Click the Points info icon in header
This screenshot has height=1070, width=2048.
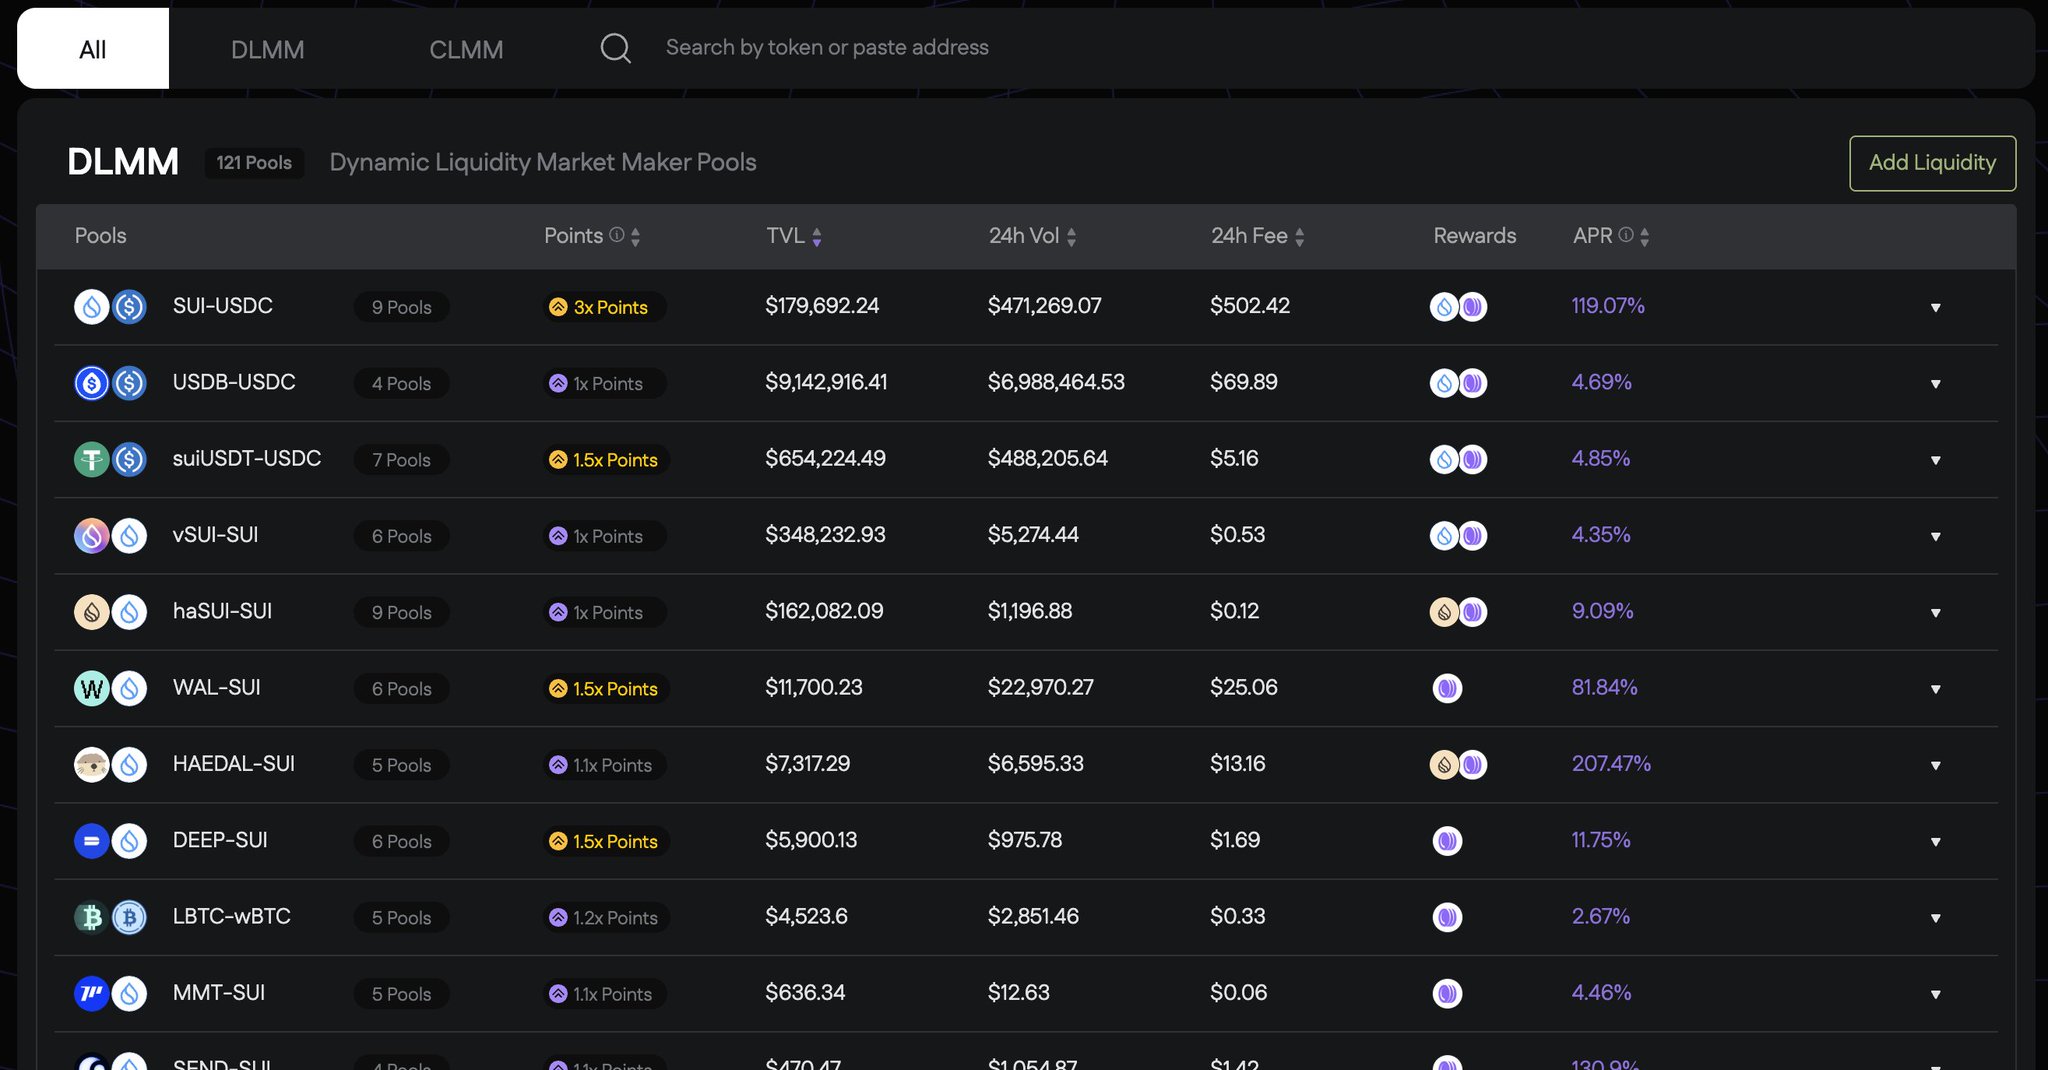pos(617,235)
